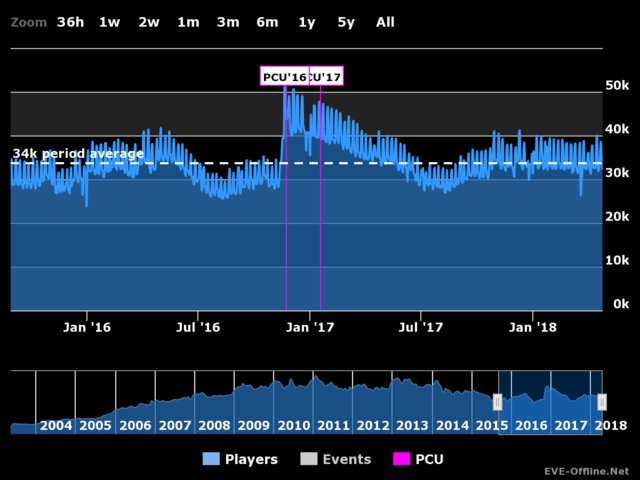The height and width of the screenshot is (480, 640).
Task: Switch zoom to 2w
Action: (149, 22)
